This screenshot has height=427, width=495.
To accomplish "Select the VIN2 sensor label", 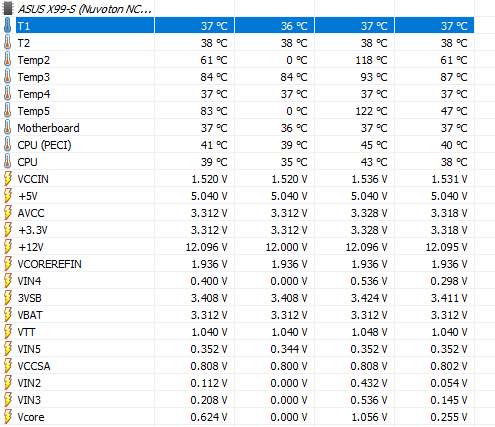I will tap(29, 383).
